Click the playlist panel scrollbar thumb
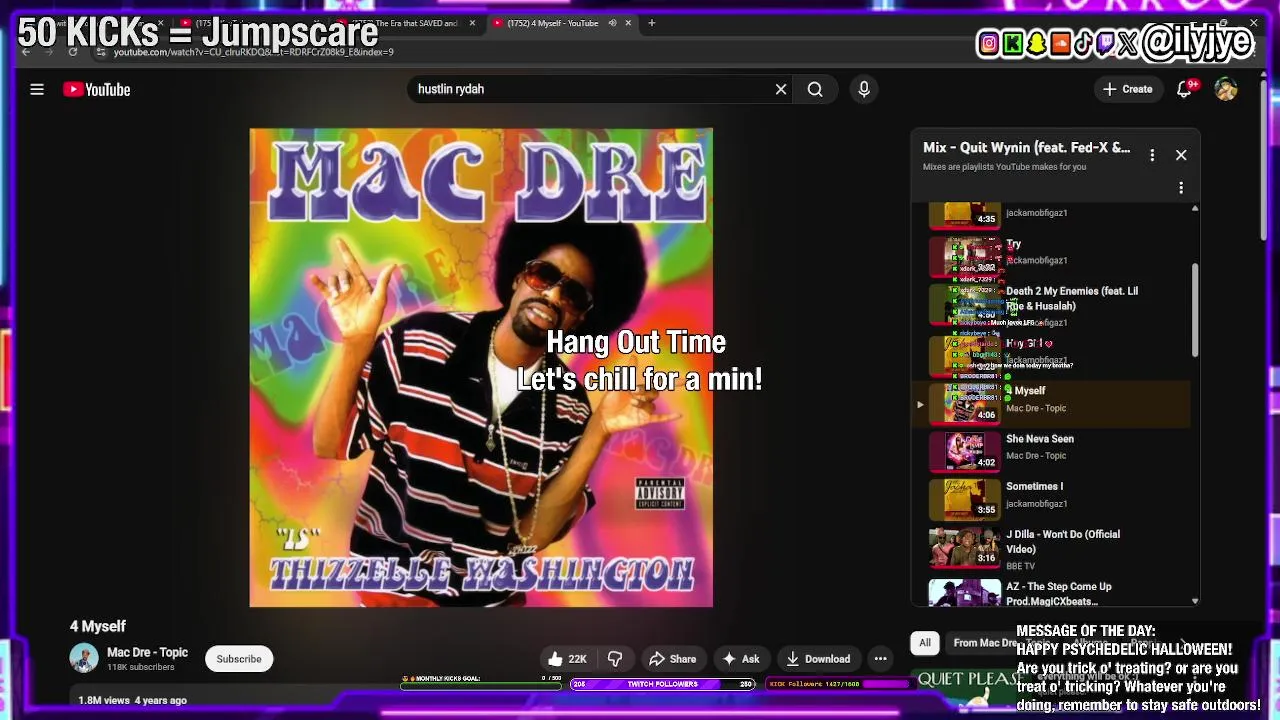 point(1195,310)
